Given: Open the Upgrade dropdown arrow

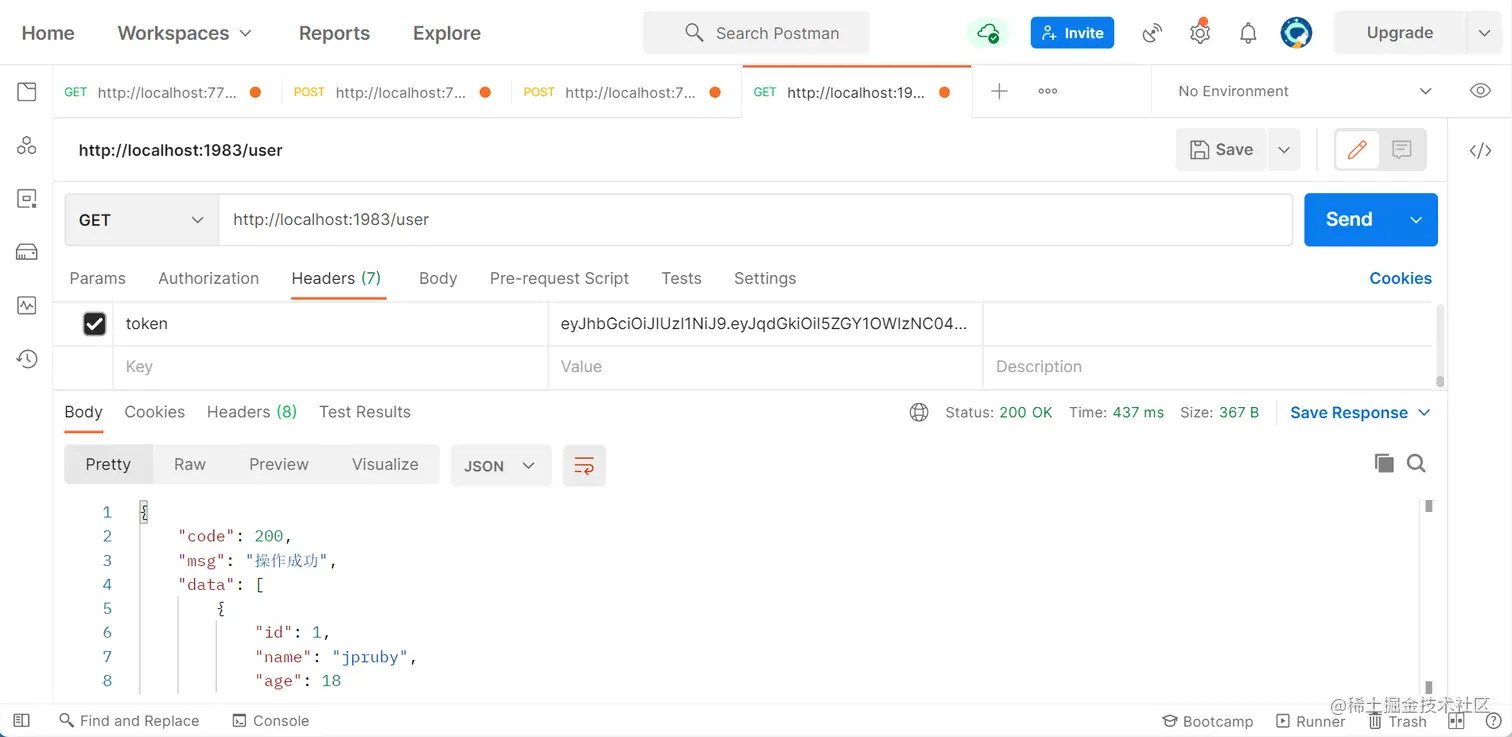Looking at the screenshot, I should 1484,33.
